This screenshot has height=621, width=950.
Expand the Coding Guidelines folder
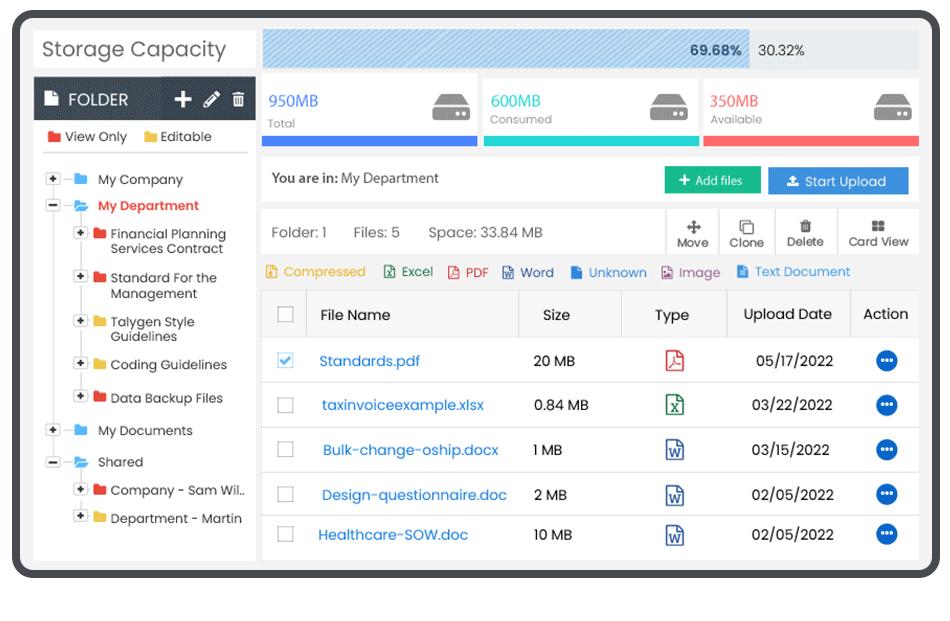[x=82, y=364]
